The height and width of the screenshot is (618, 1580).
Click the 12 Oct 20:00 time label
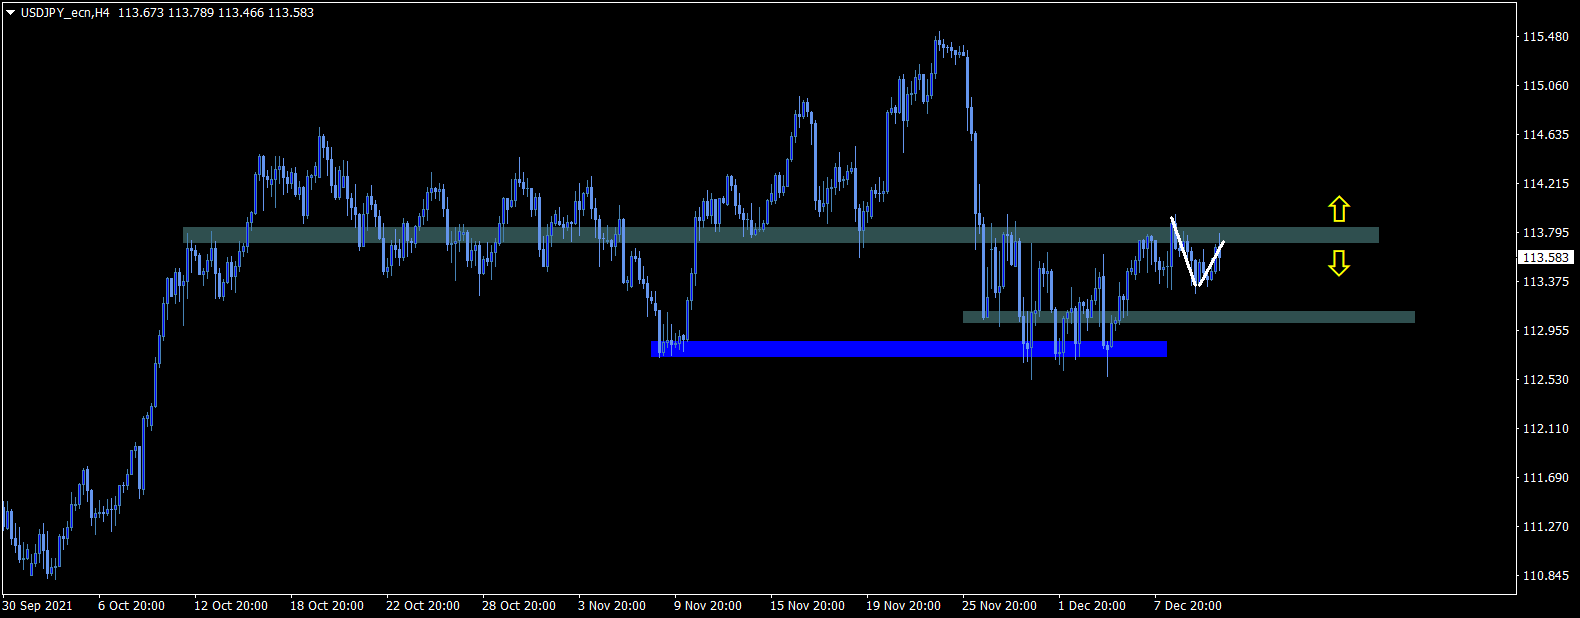(231, 606)
